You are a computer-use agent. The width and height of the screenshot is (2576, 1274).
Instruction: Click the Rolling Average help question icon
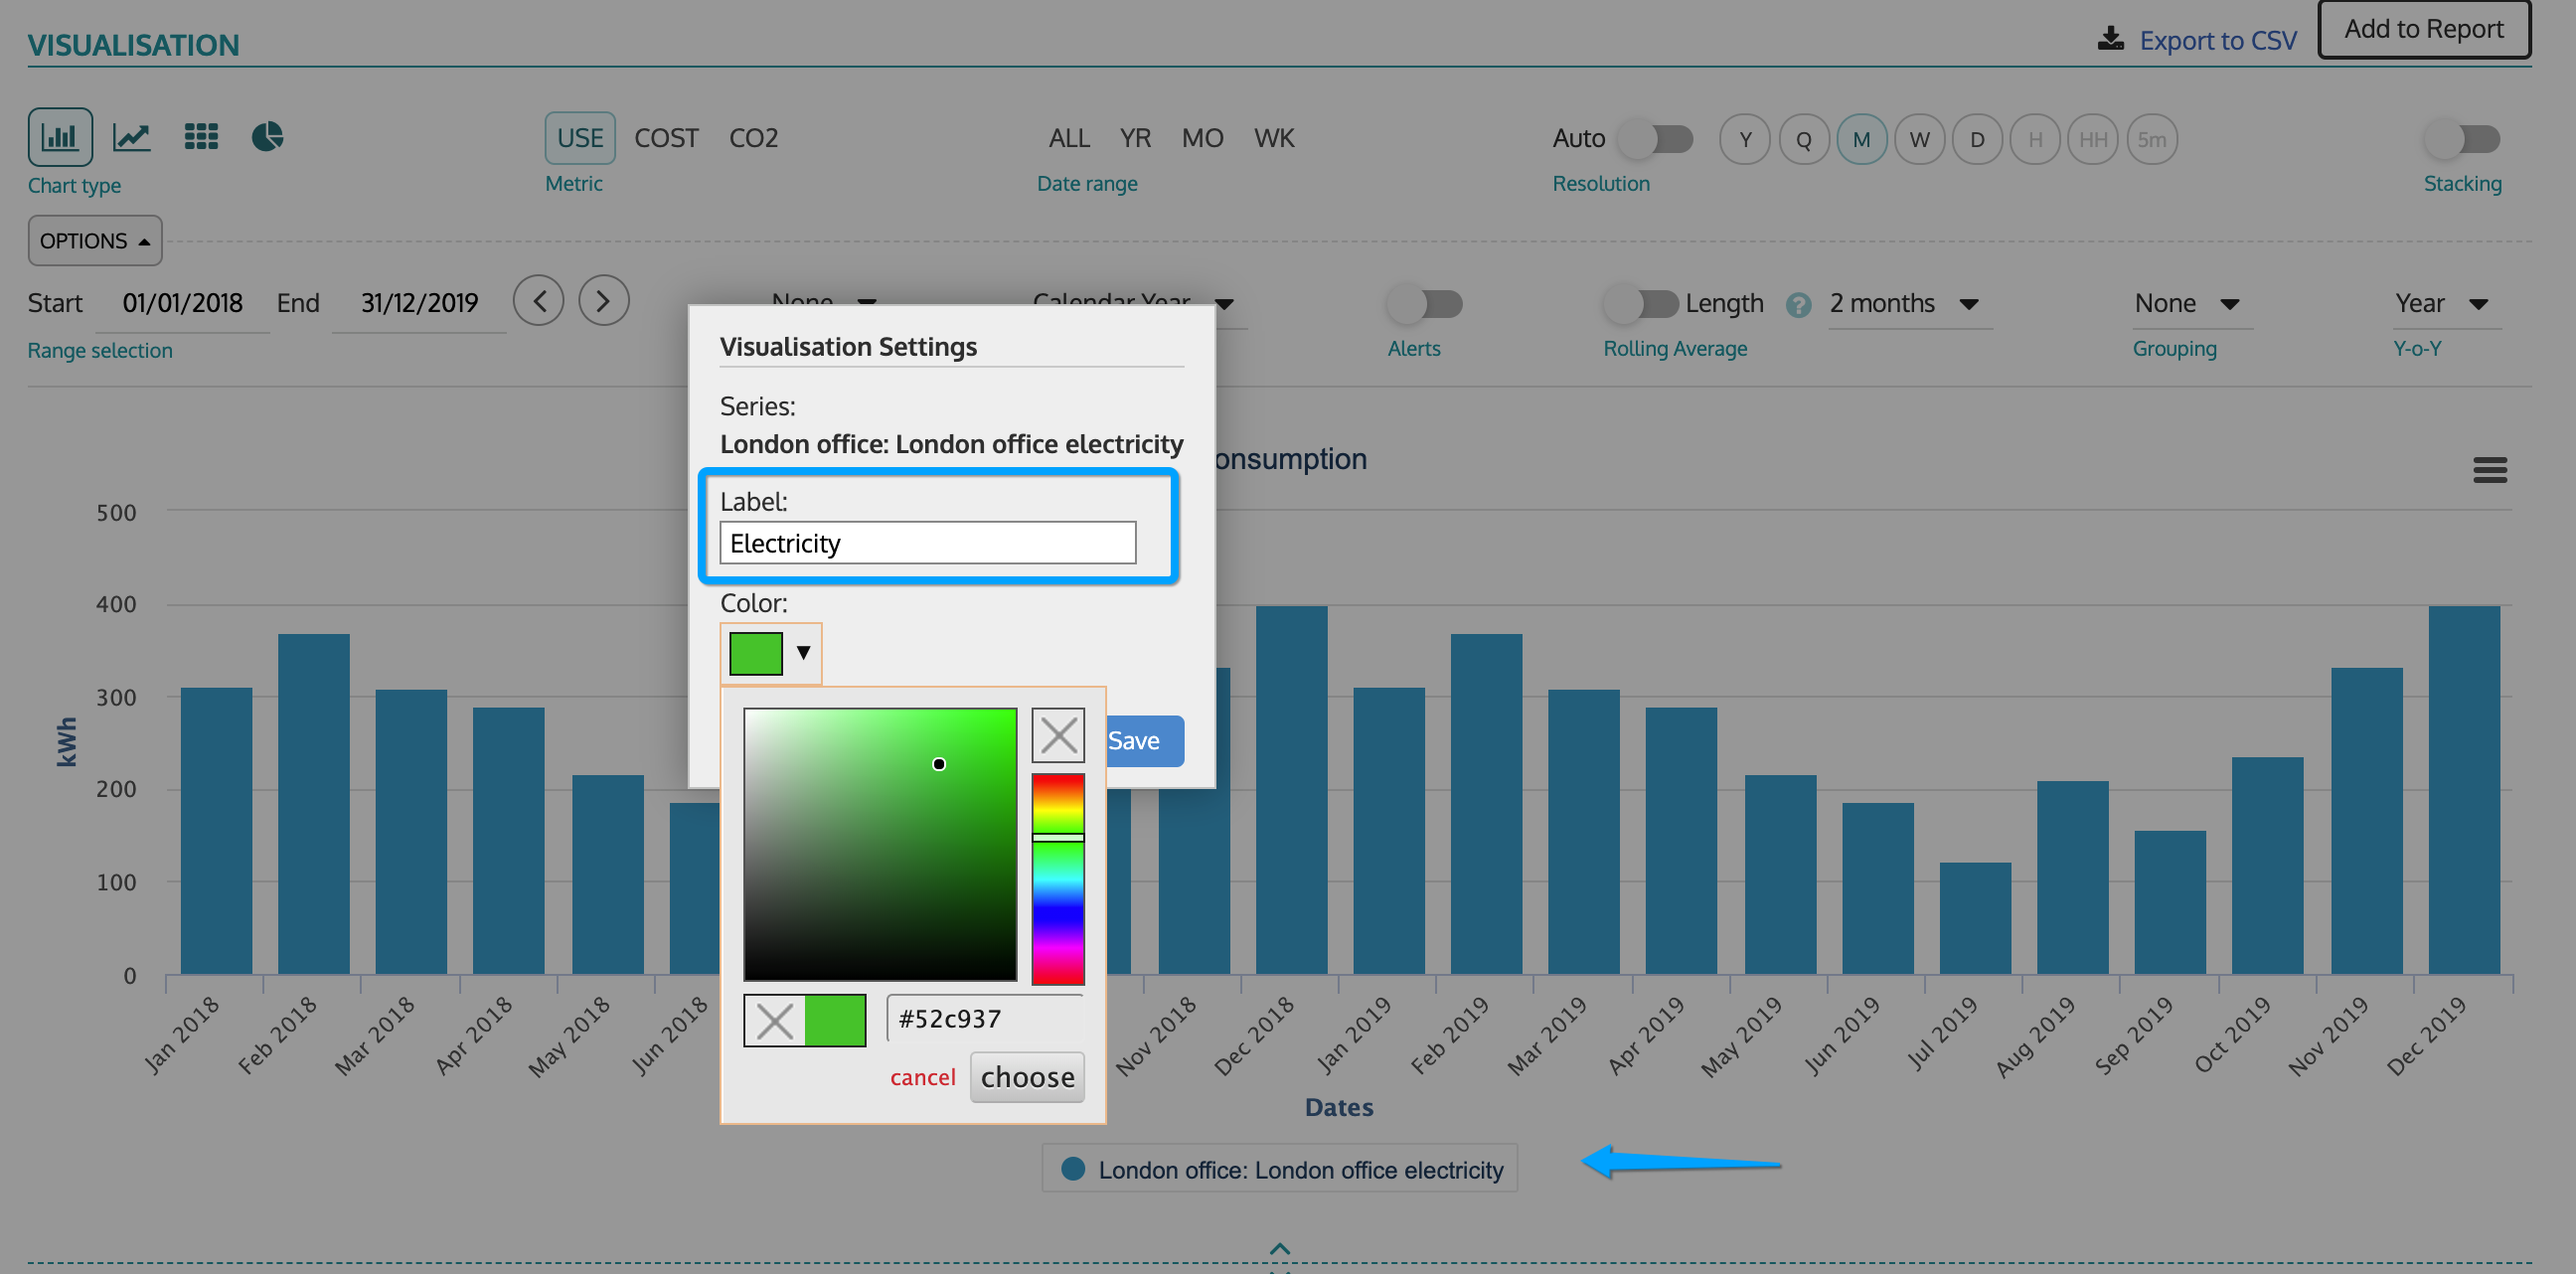pos(1797,305)
